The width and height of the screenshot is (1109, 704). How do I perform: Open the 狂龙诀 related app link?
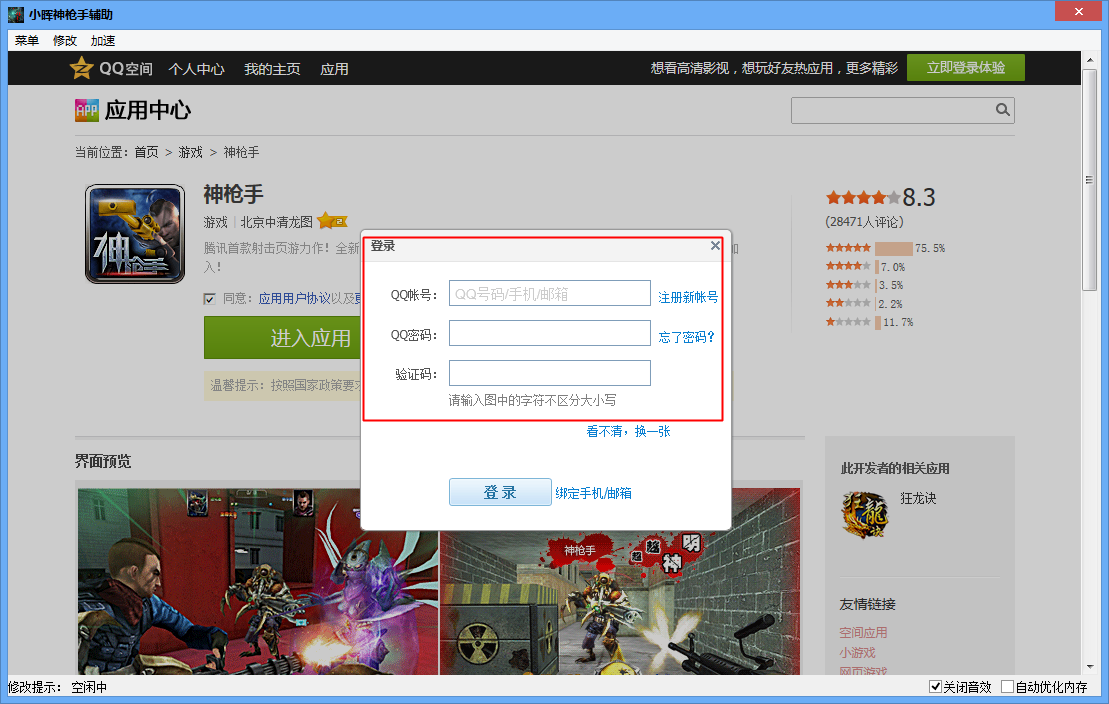918,498
